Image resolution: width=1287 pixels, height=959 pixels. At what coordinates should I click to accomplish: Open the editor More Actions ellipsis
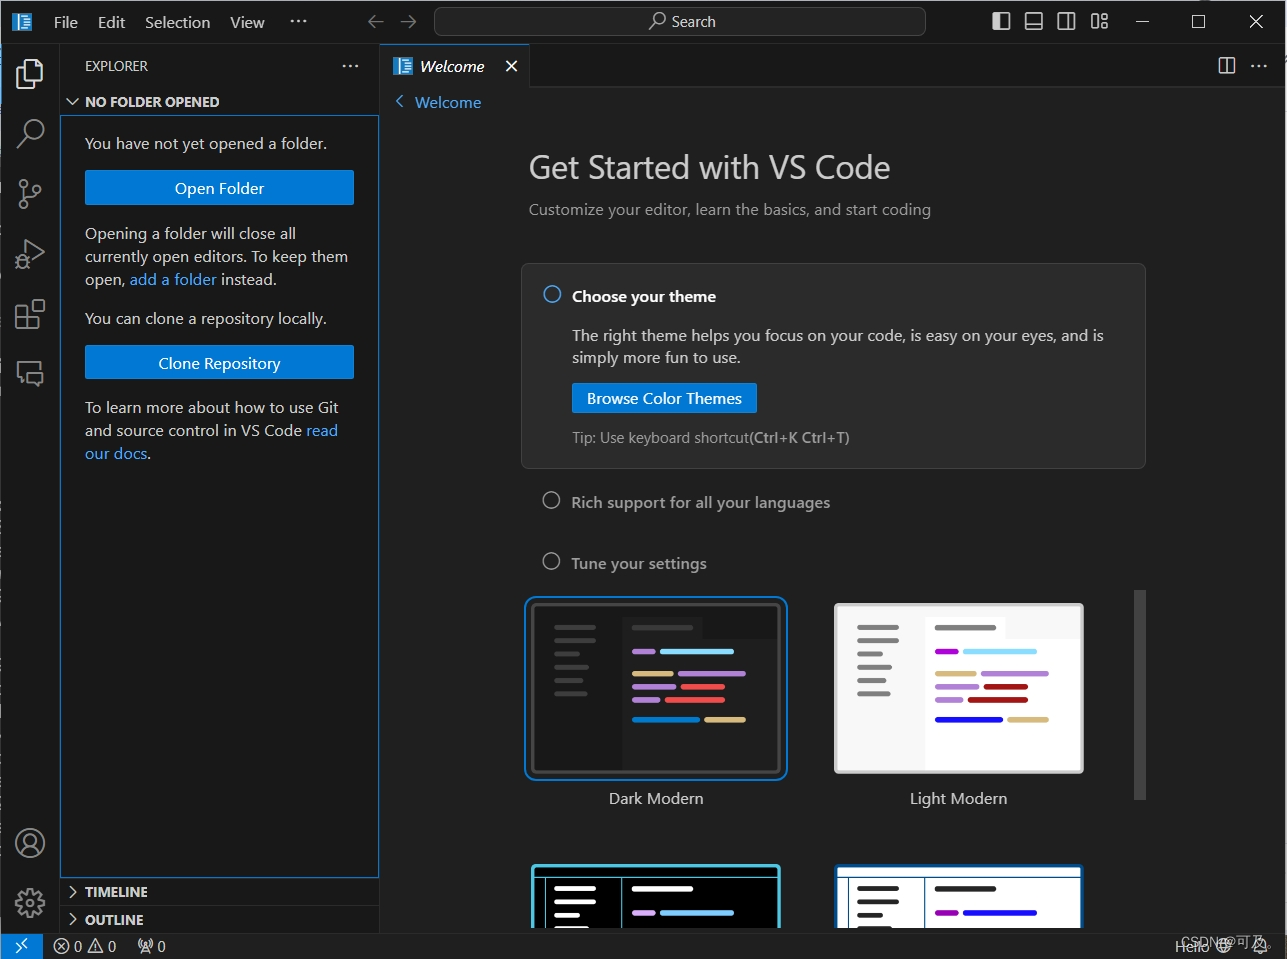1259,65
